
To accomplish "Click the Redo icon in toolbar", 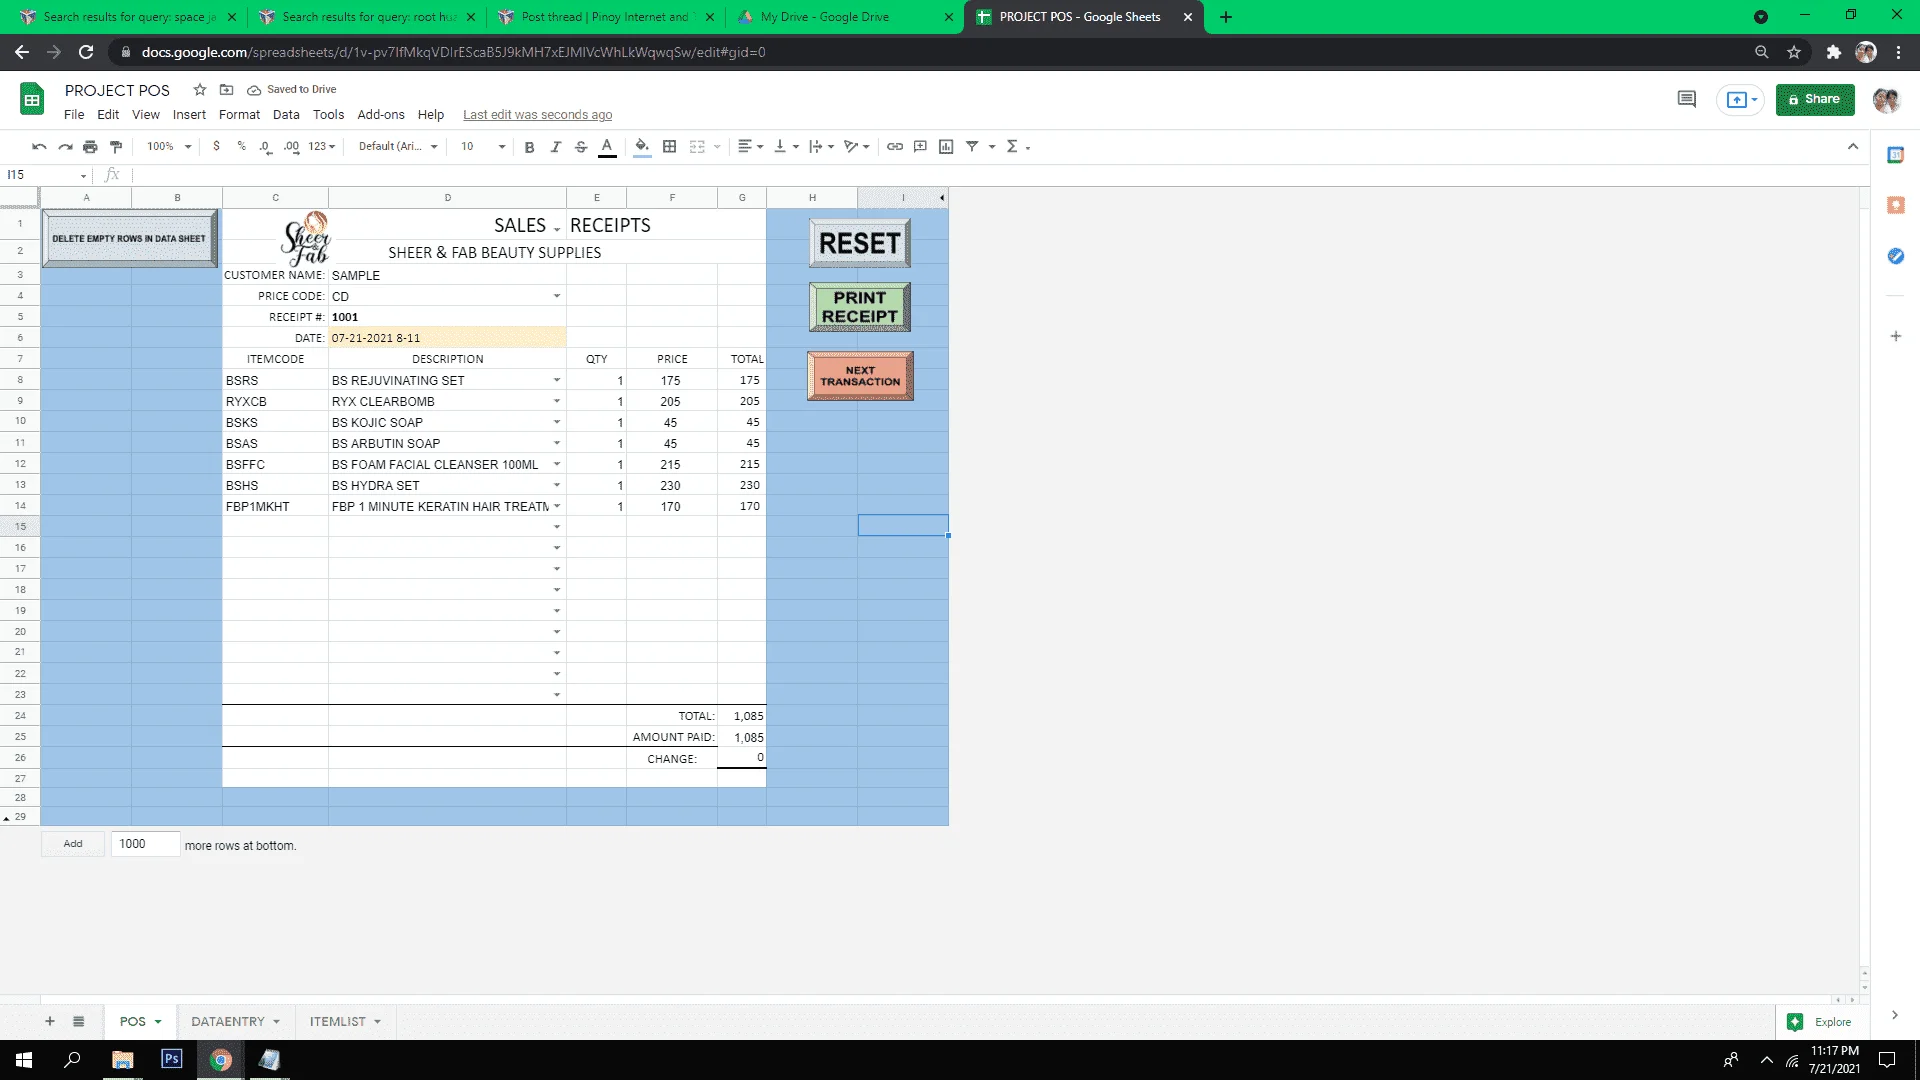I will tap(65, 146).
